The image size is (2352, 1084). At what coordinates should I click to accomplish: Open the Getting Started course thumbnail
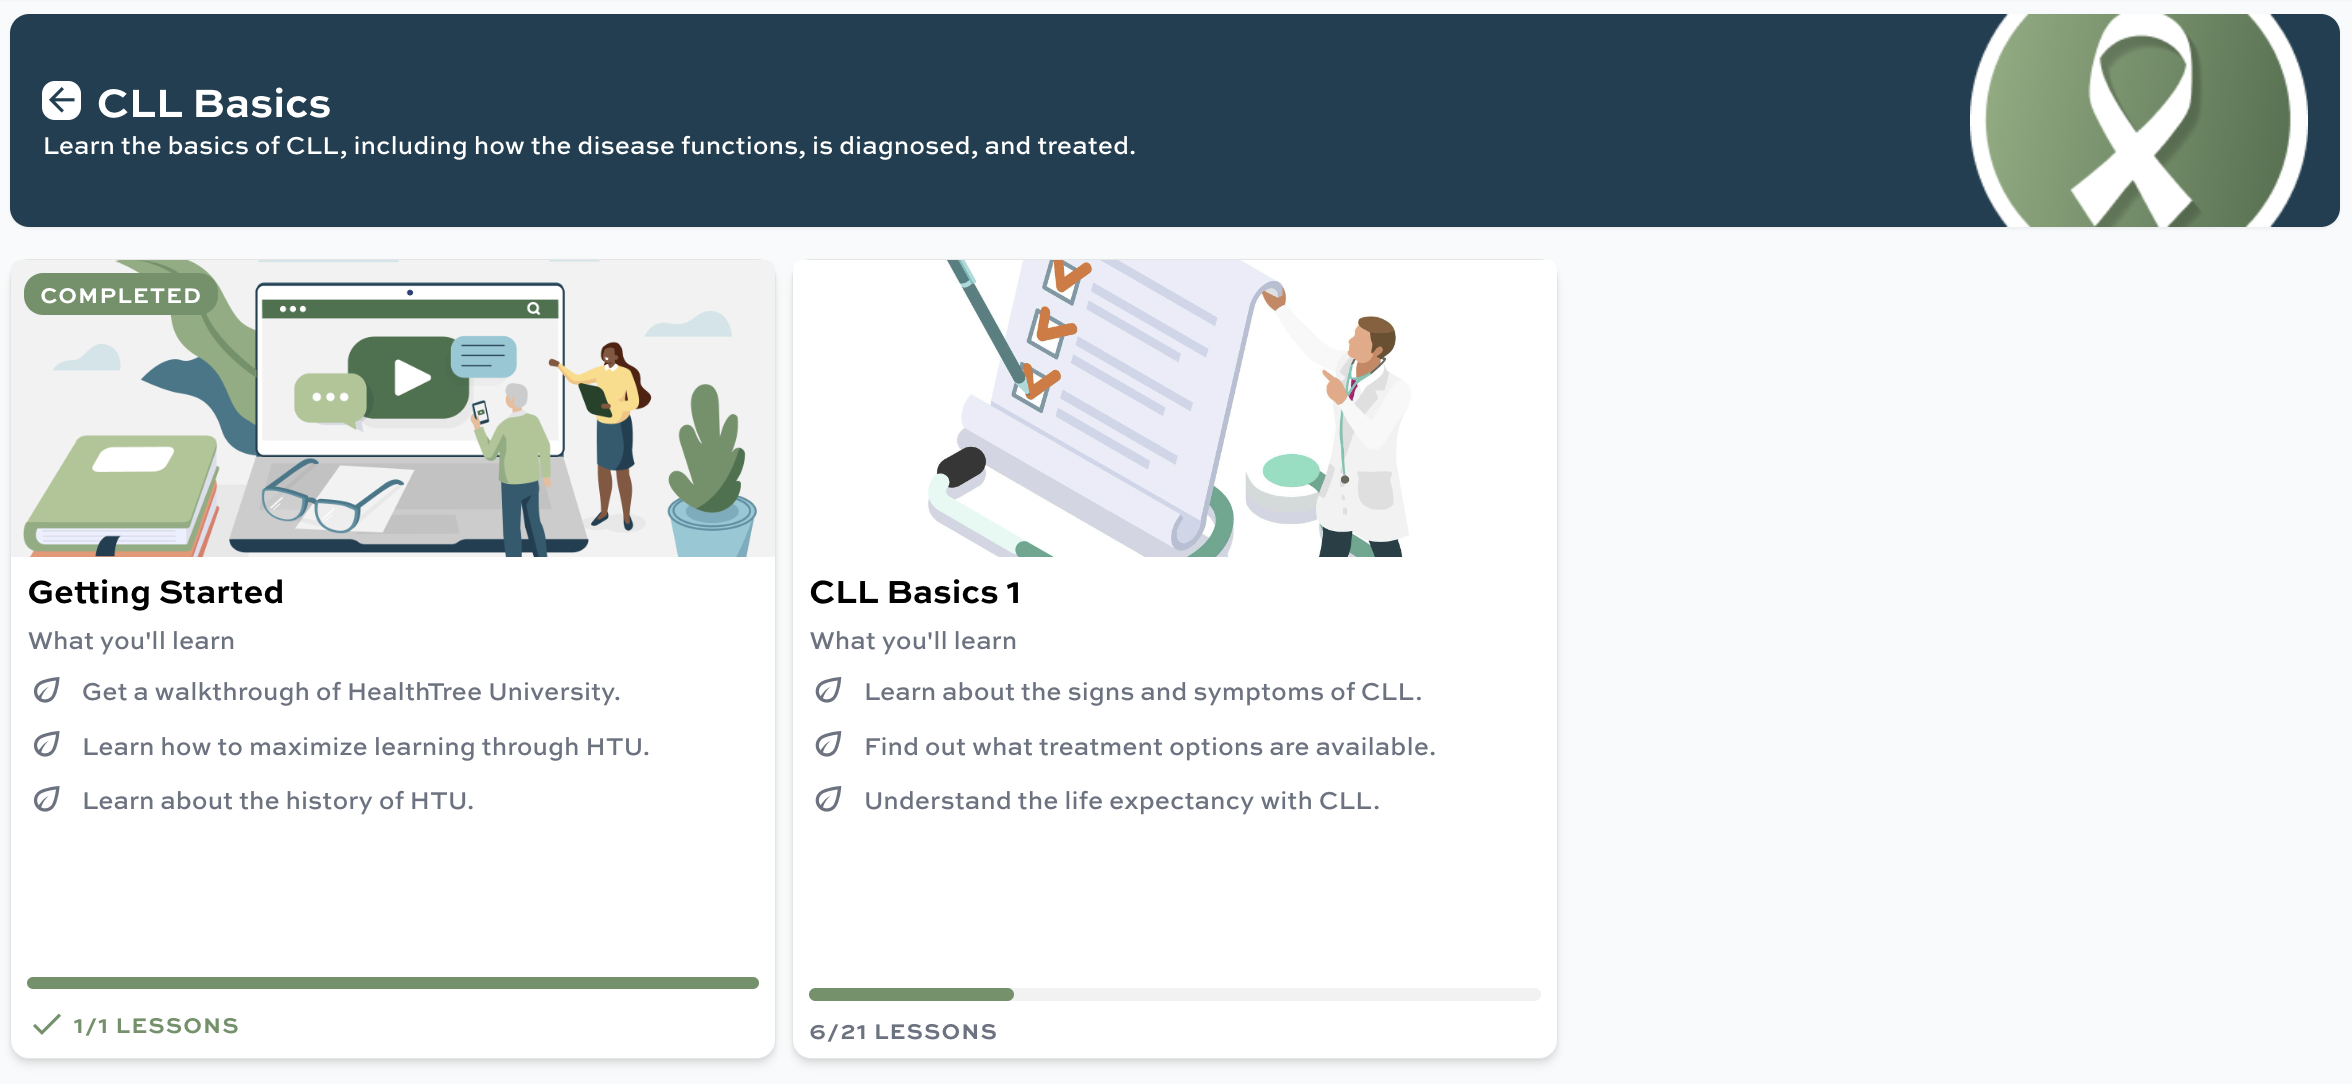393,408
